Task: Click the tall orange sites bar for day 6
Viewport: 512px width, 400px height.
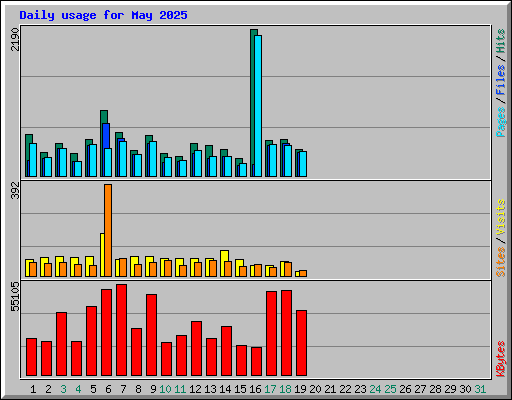Action: pos(108,230)
